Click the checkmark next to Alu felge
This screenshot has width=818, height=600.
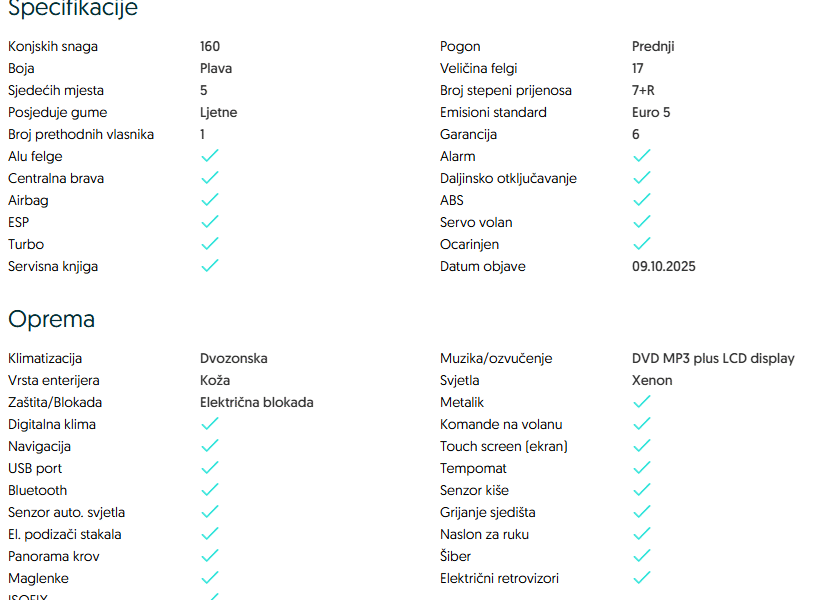(209, 156)
